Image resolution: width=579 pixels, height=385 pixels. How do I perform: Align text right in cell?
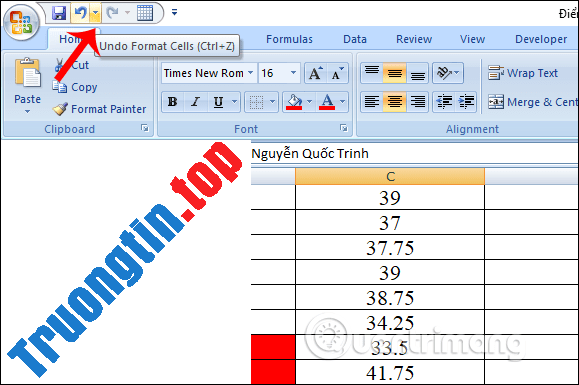(418, 102)
